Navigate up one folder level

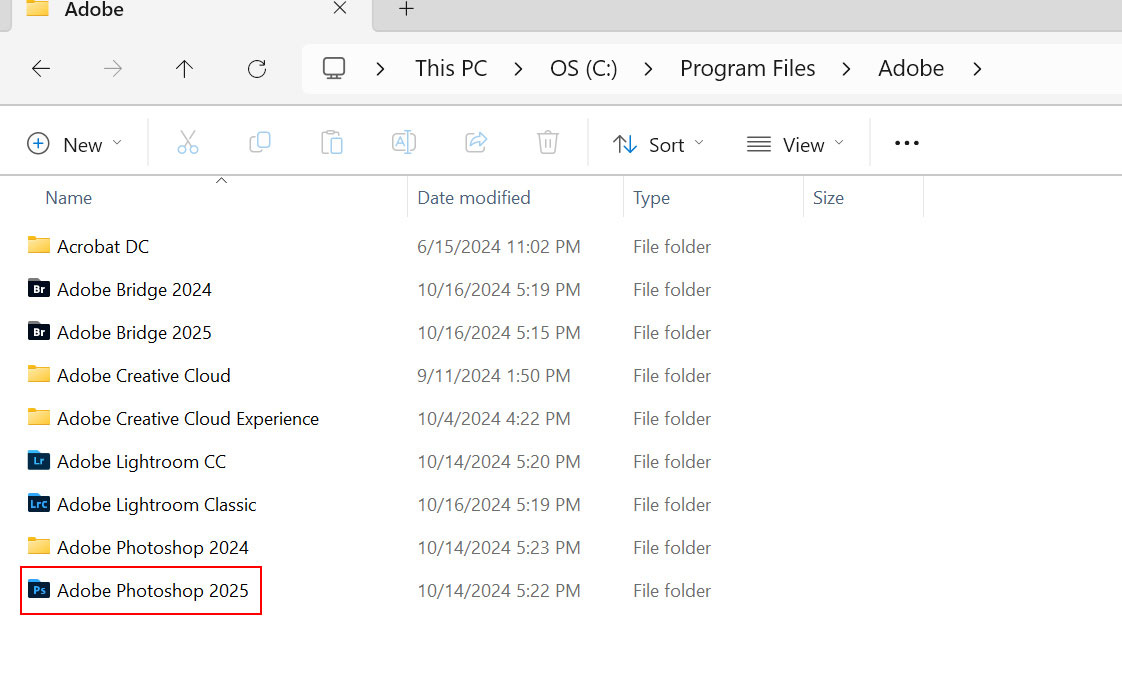point(184,68)
